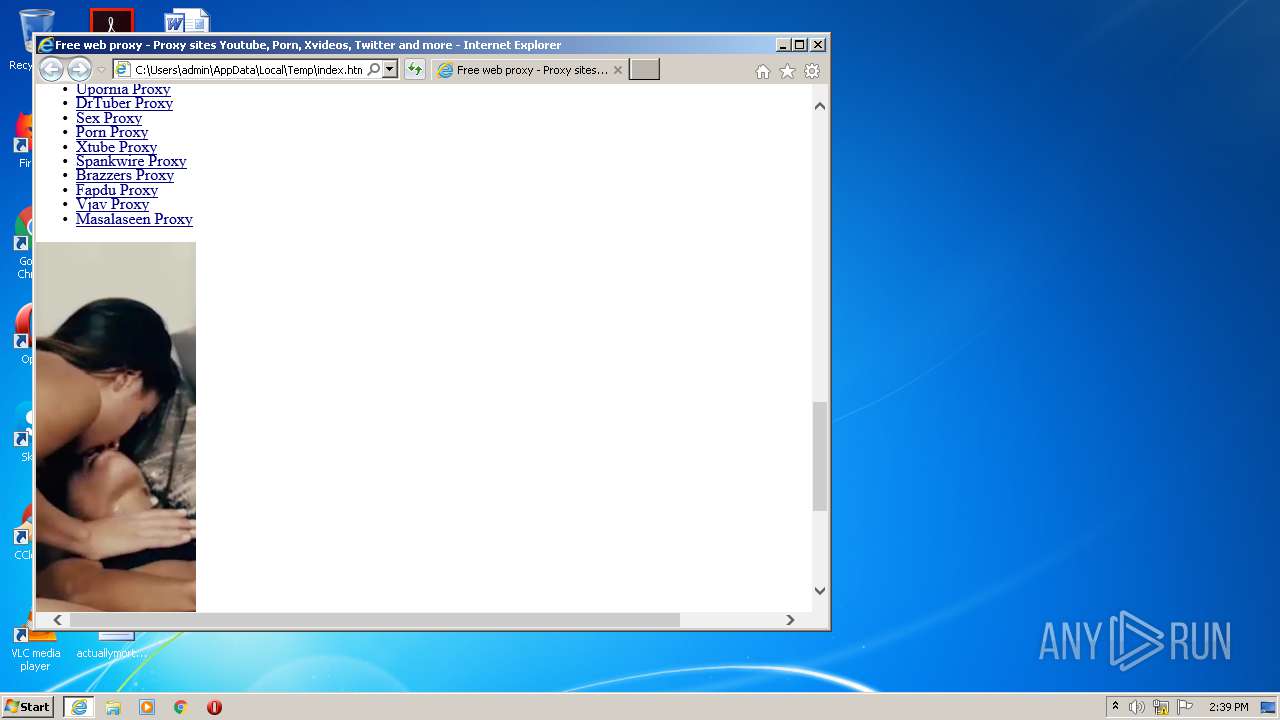Click the horizontal scrollbar thumb
Screen dimensions: 1280x720
[x=374, y=620]
